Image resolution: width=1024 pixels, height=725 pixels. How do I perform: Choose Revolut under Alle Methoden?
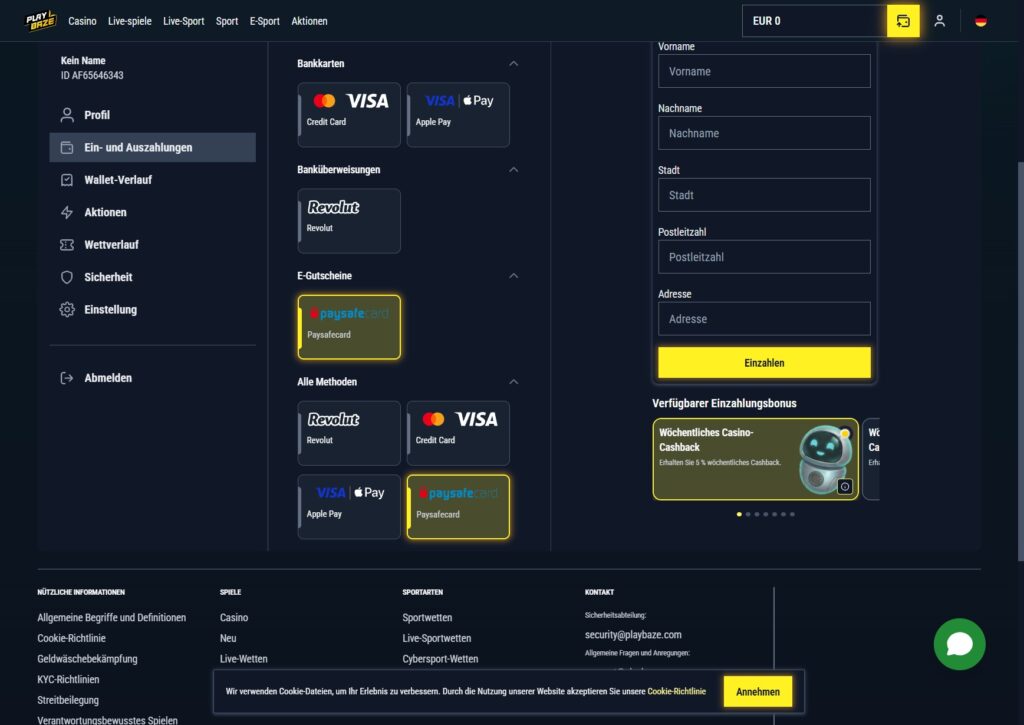coord(349,433)
